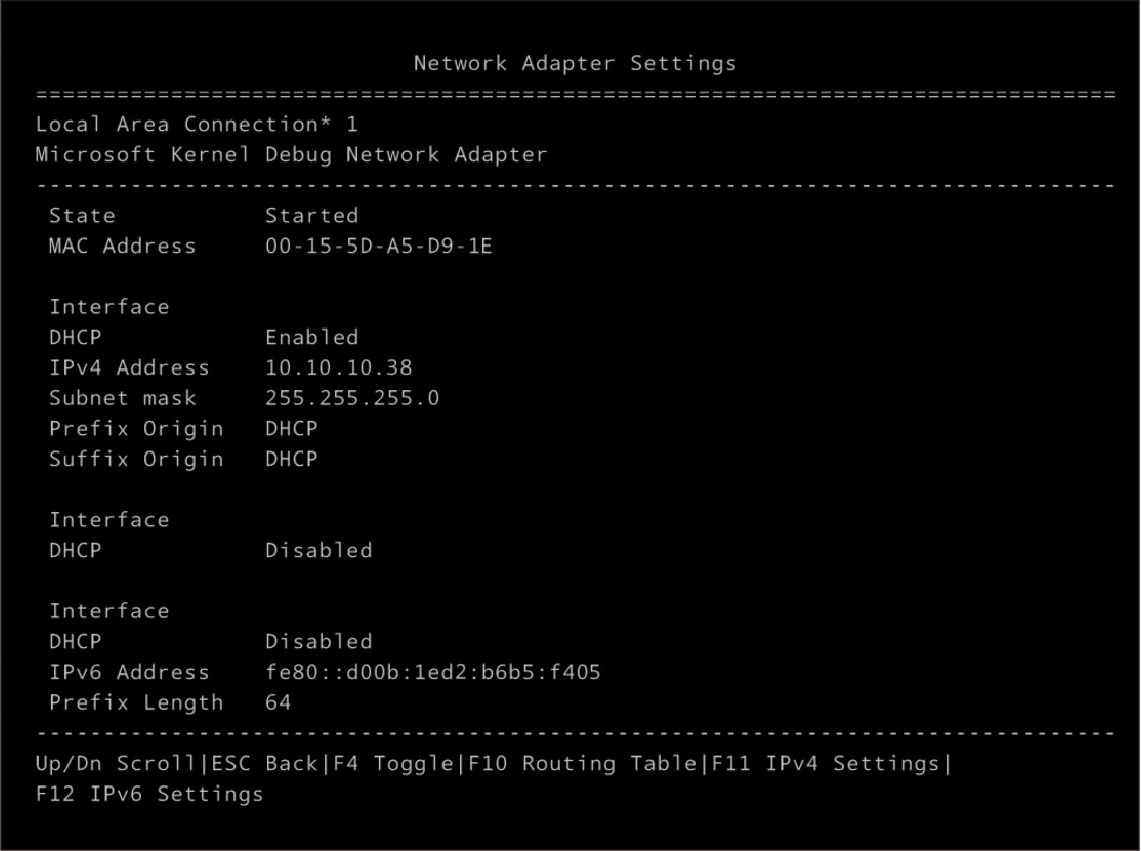Click the F4 Toggle option
Image resolution: width=1141 pixels, height=851 pixels.
pos(394,763)
